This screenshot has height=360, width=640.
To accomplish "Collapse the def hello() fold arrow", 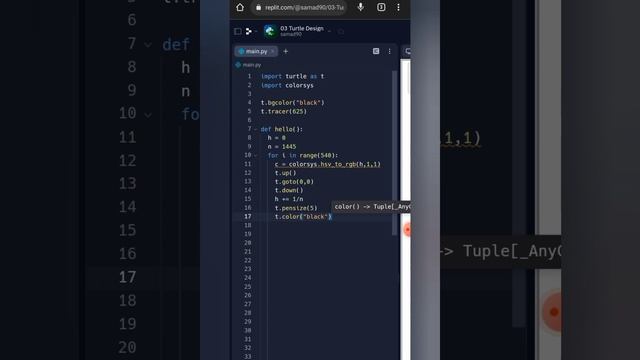I will 256,129.
